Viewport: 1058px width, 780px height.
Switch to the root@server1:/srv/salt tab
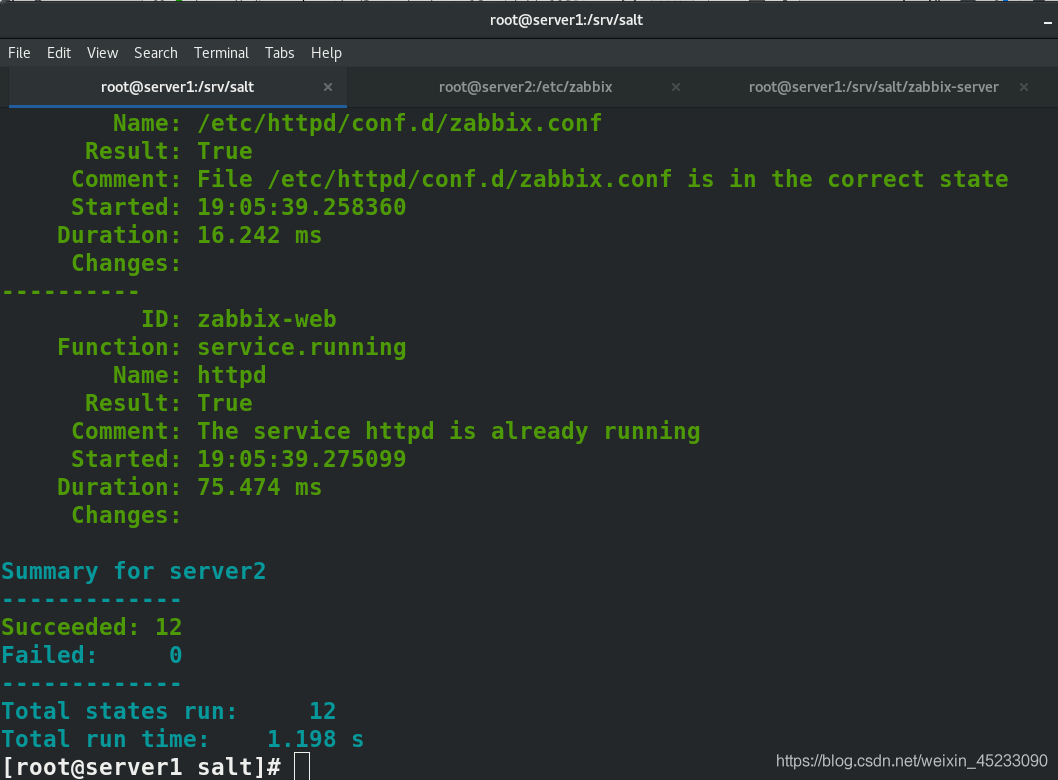[177, 87]
